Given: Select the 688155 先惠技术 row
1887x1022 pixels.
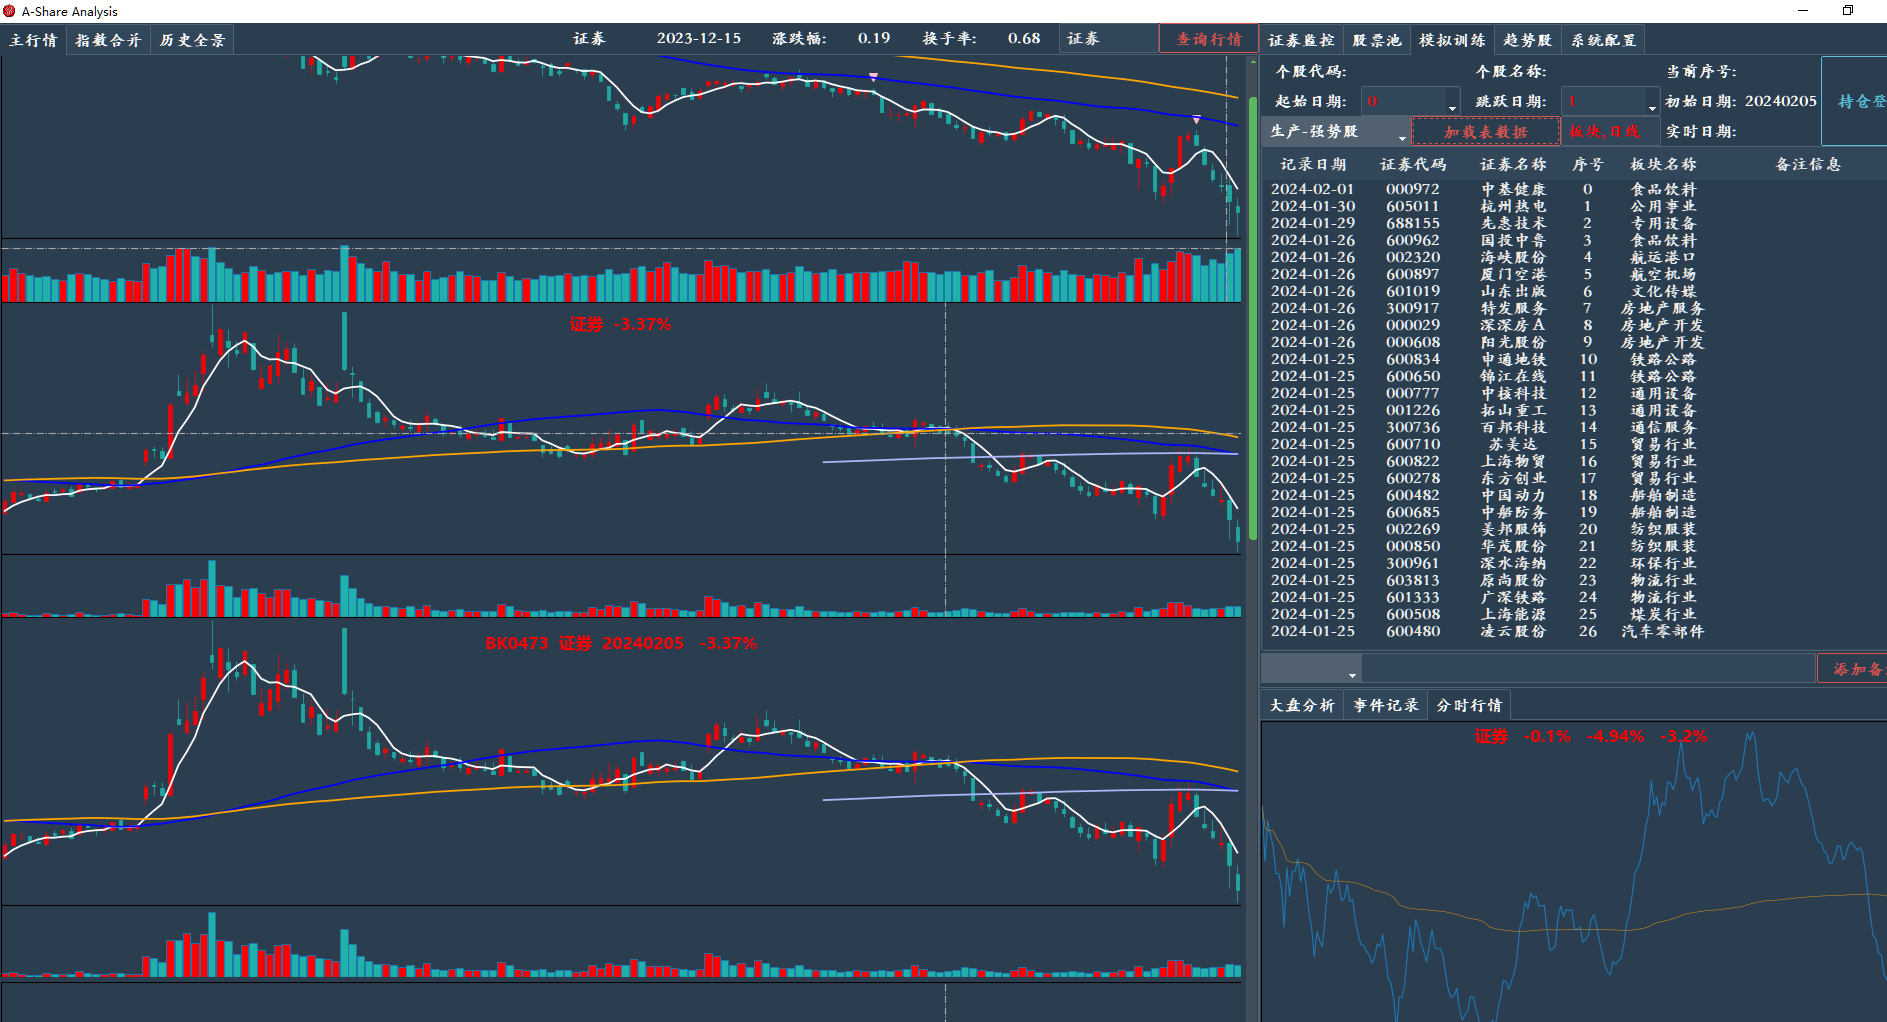Looking at the screenshot, I should [x=1573, y=223].
